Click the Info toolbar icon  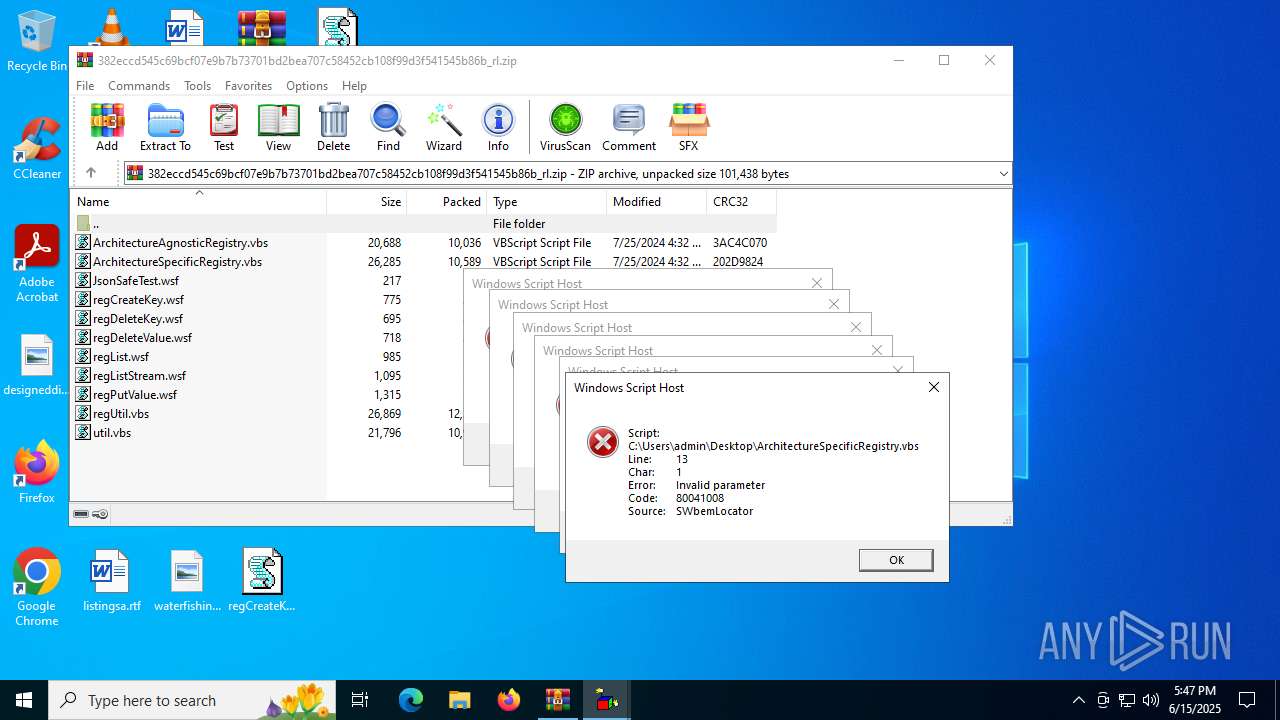tap(498, 127)
